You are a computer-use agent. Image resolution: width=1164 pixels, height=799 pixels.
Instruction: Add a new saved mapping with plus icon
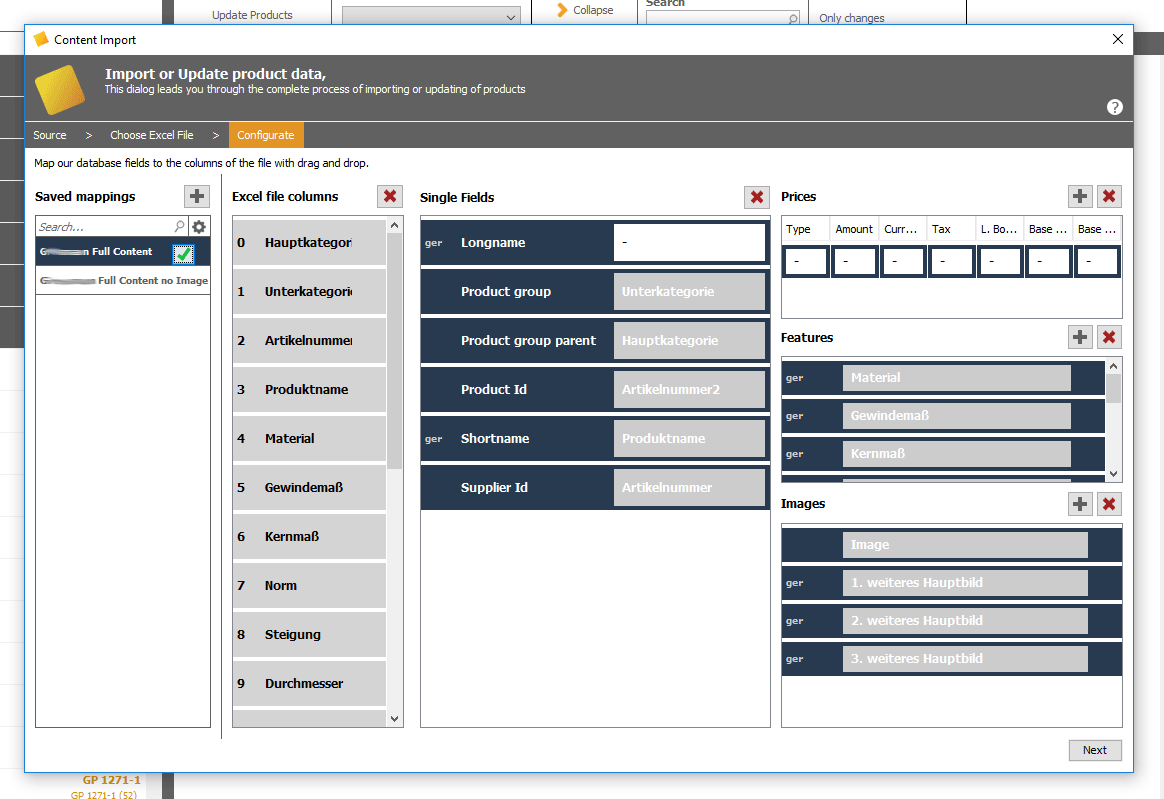point(197,196)
